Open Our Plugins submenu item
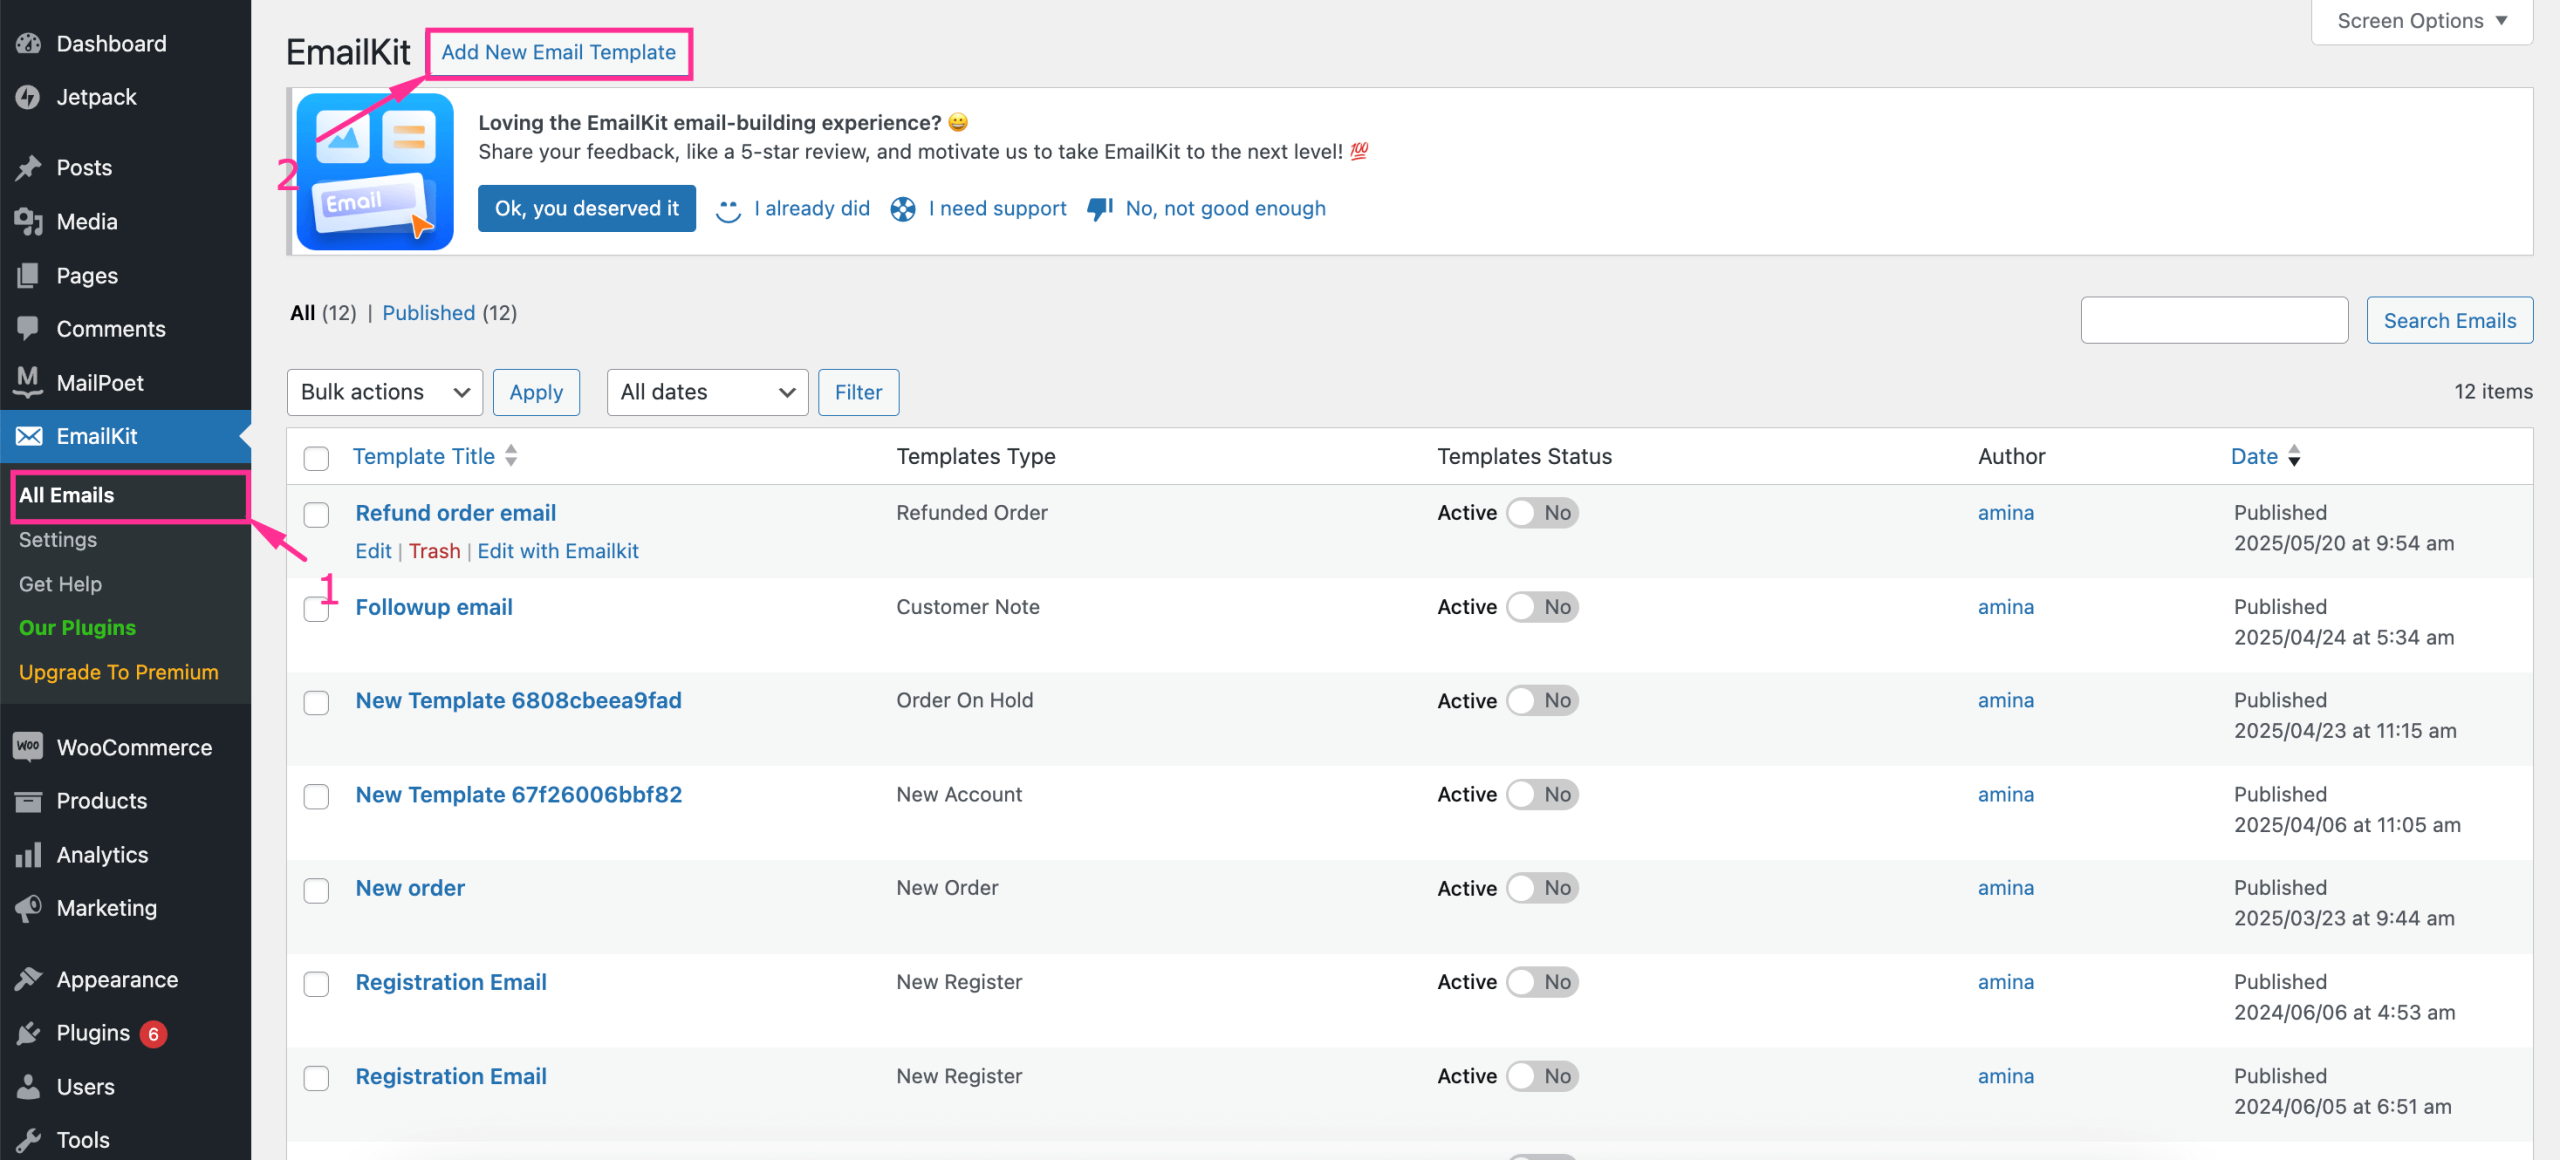 tap(77, 628)
